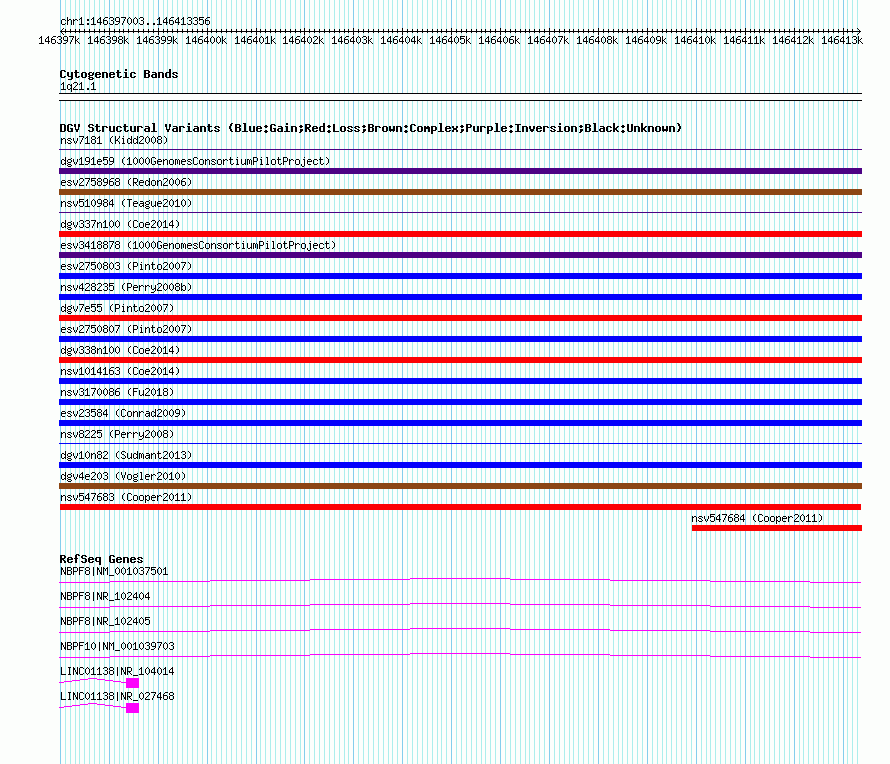The image size is (890, 764).
Task: Open variant nsv547684 (Cooper2011)
Action: [757, 518]
